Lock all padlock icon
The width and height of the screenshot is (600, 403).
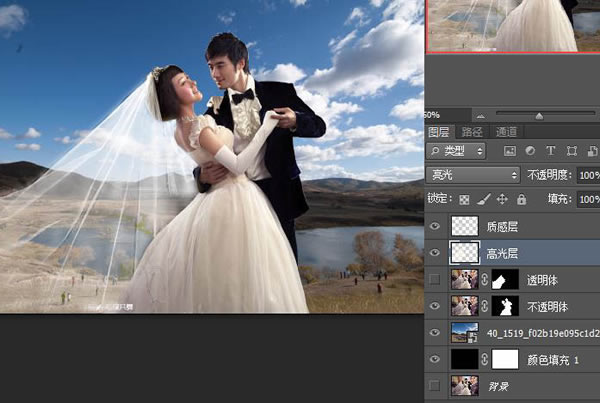[521, 199]
